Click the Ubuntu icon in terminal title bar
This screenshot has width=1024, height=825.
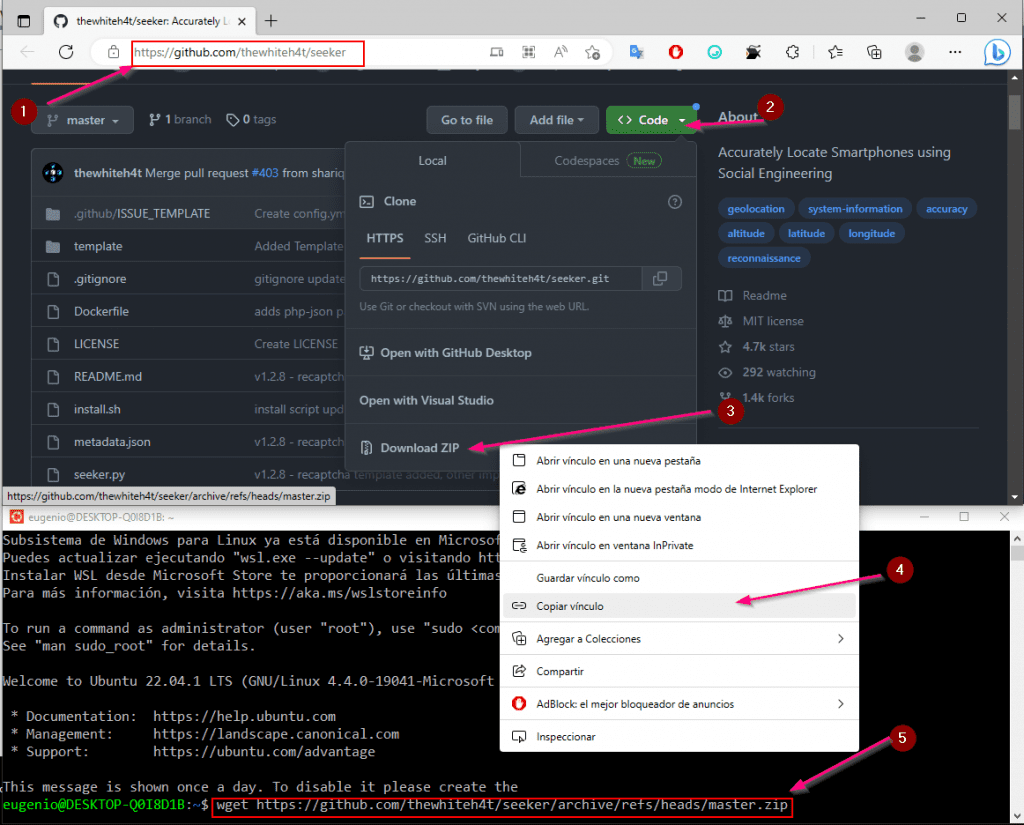pyautogui.click(x=16, y=517)
